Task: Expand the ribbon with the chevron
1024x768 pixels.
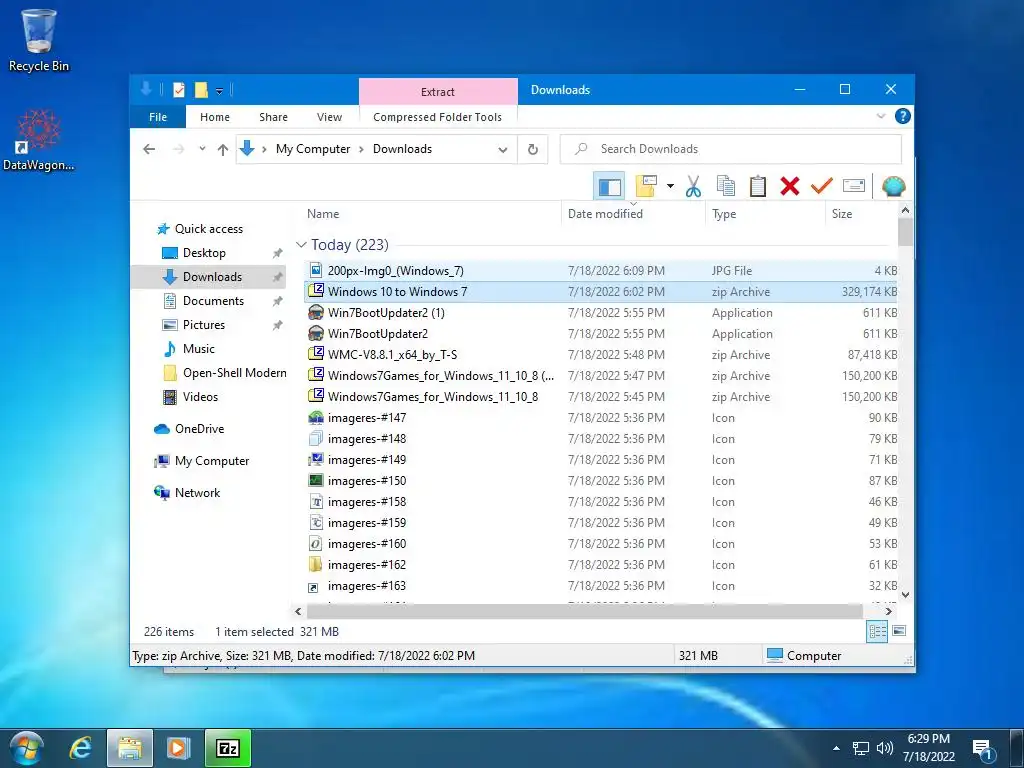Action: tap(881, 116)
